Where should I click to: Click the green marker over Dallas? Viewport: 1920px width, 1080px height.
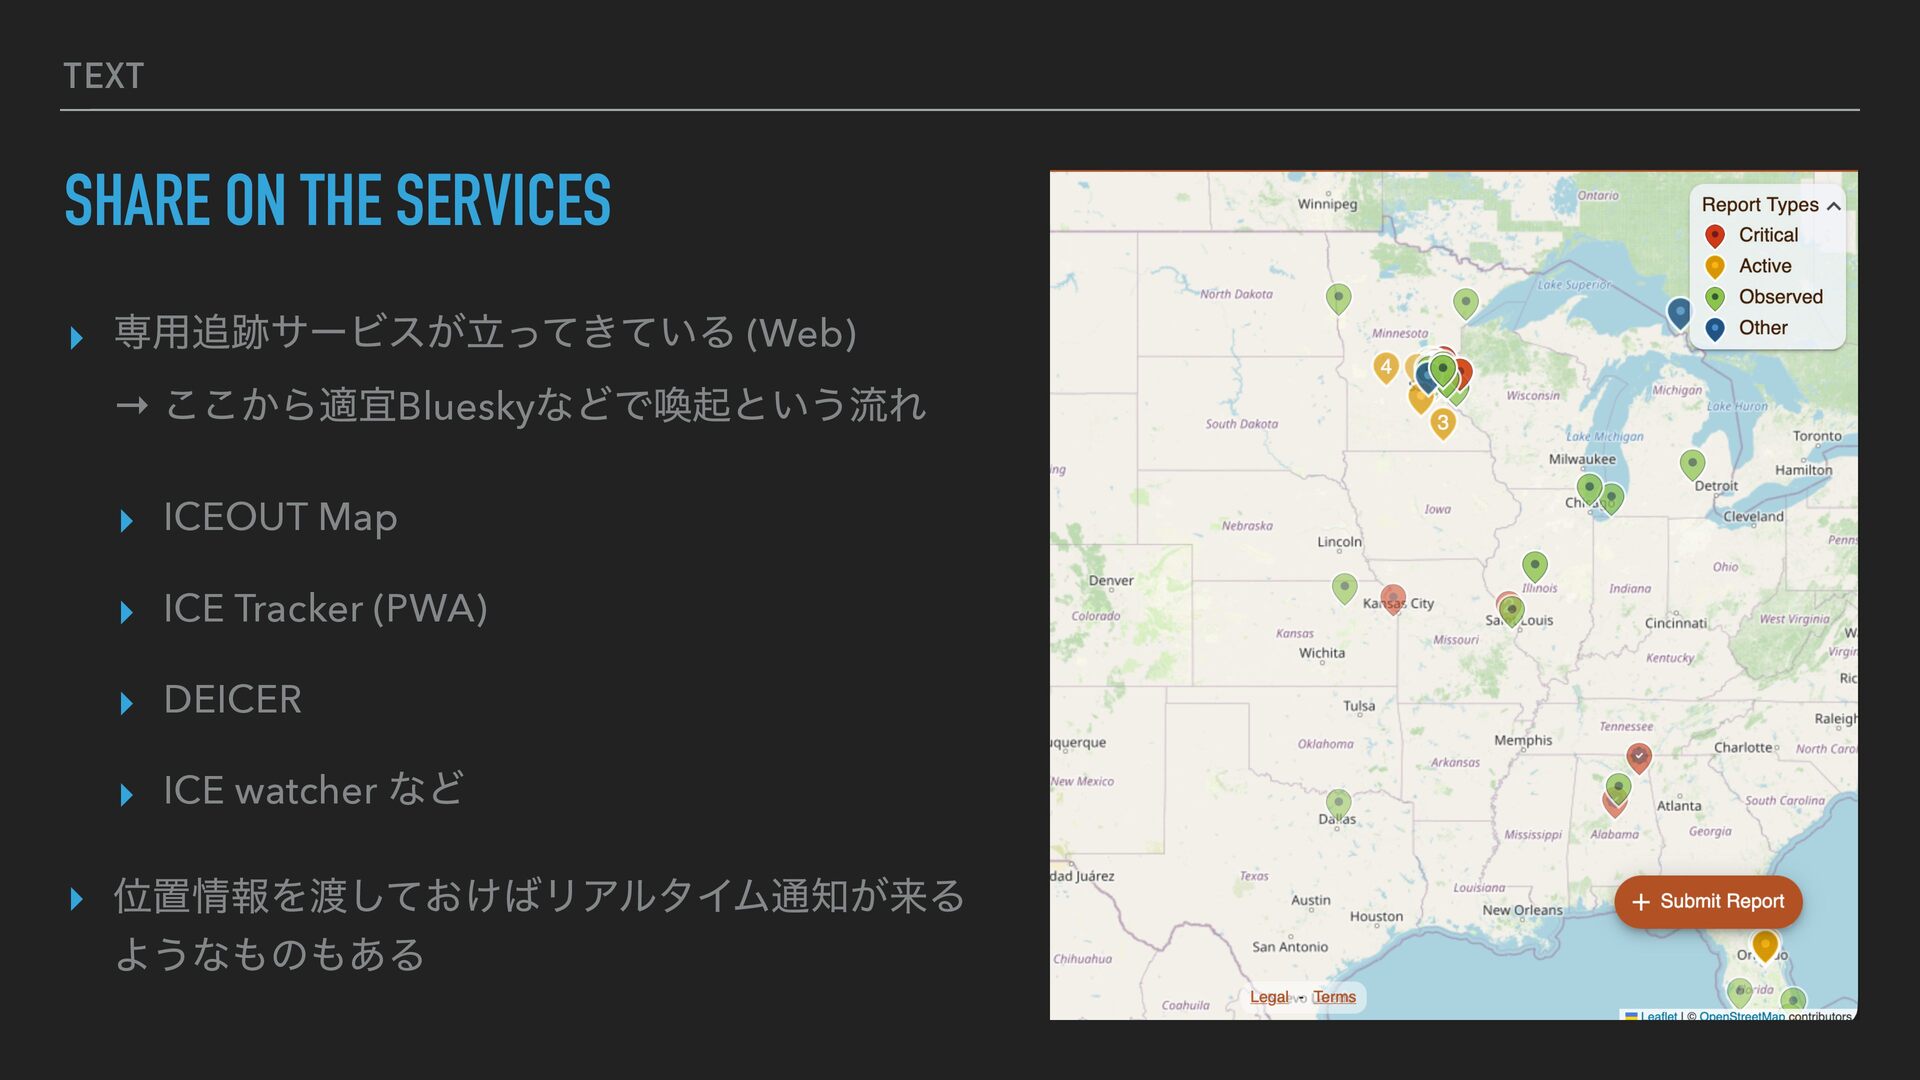tap(1338, 803)
